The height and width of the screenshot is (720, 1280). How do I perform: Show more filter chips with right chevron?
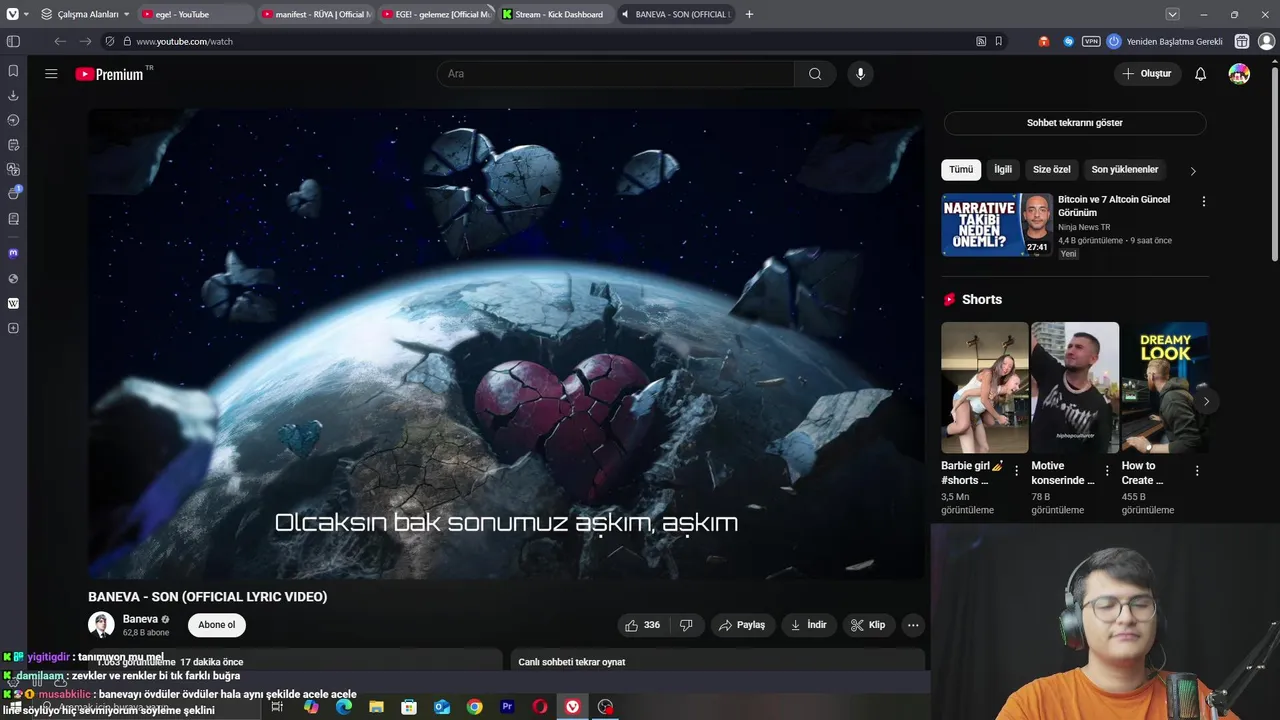click(1192, 171)
